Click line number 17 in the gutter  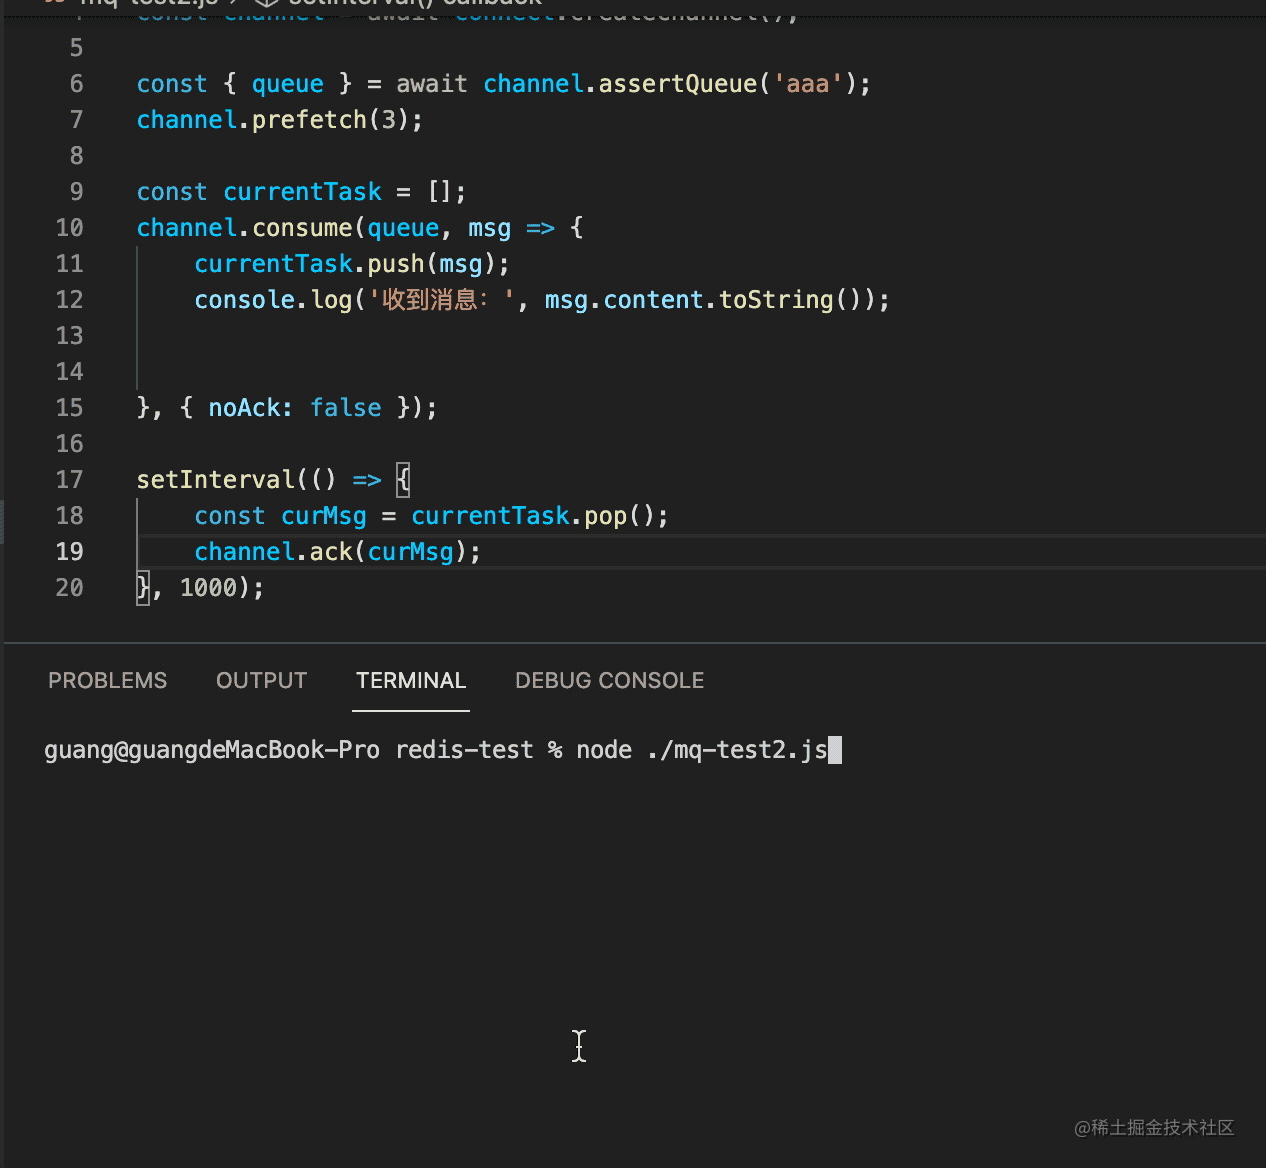(x=70, y=480)
